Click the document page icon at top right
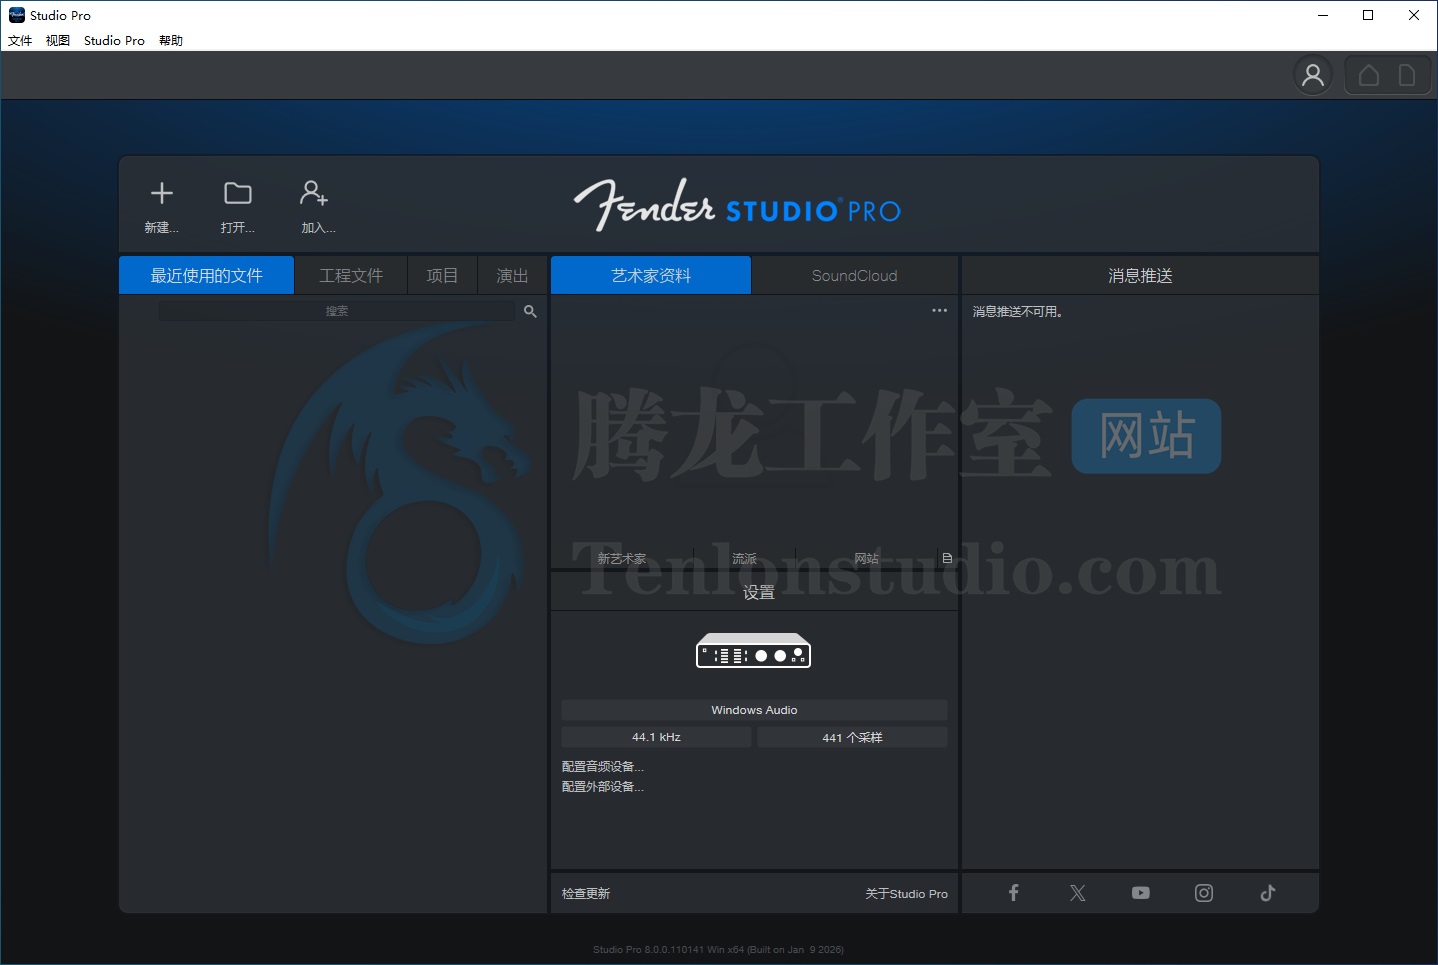Image resolution: width=1438 pixels, height=965 pixels. coord(1407,76)
